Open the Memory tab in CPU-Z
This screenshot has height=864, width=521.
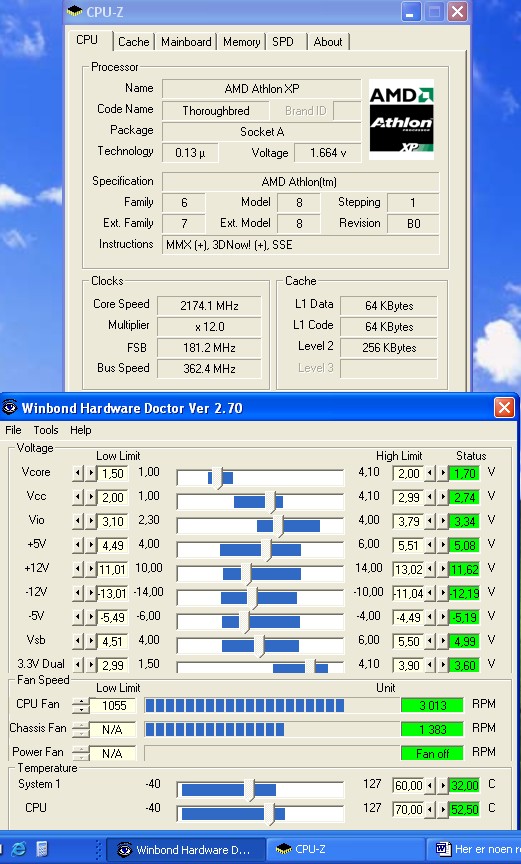coord(241,42)
